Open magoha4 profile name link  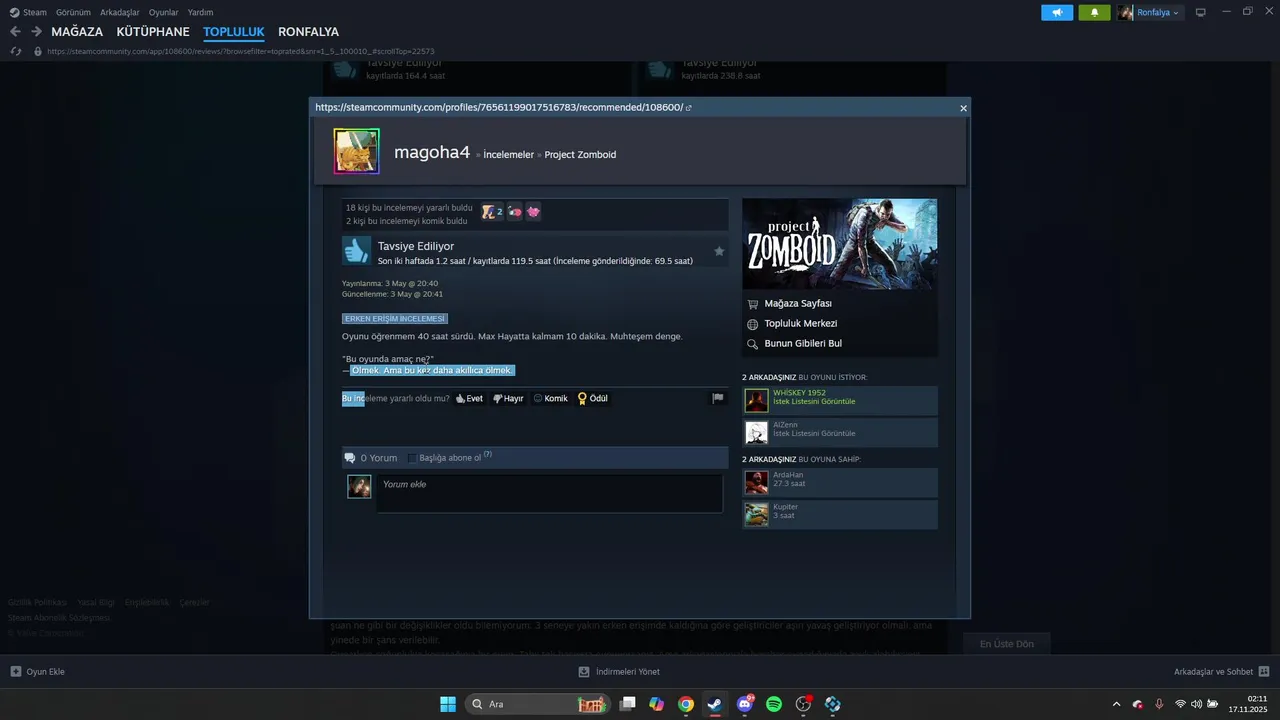(432, 152)
